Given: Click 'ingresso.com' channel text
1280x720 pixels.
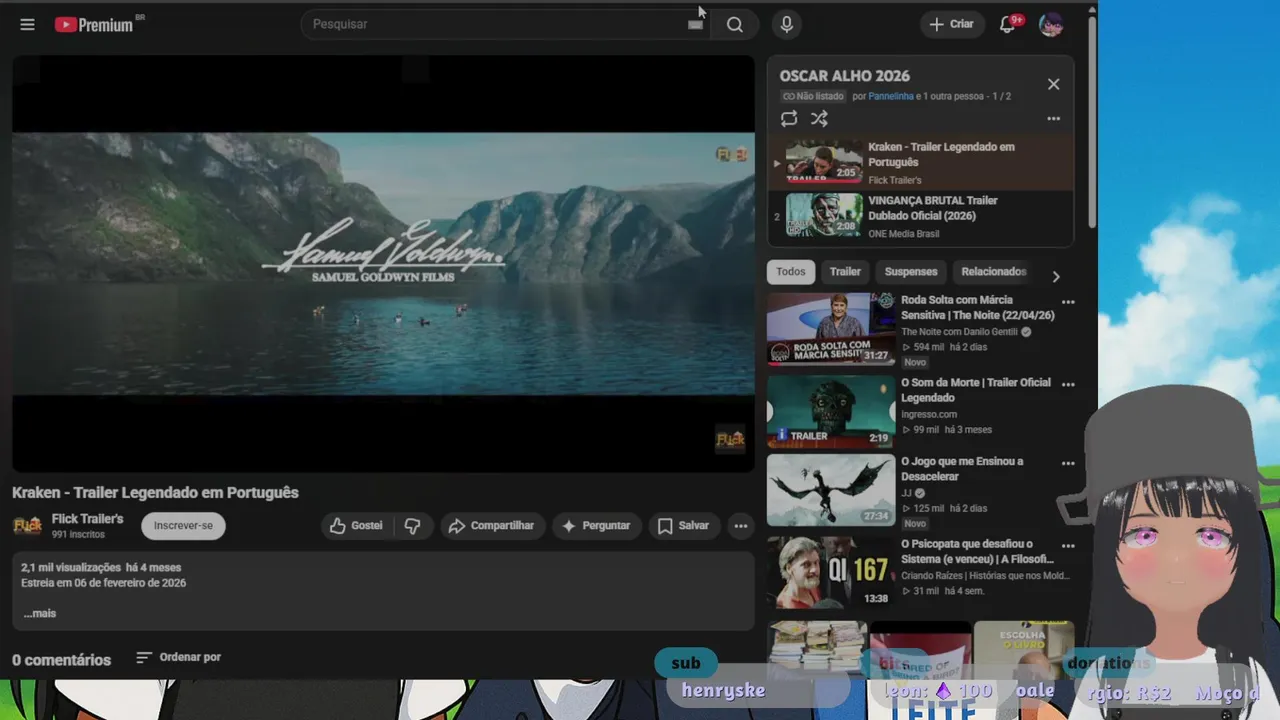Looking at the screenshot, I should (929, 414).
